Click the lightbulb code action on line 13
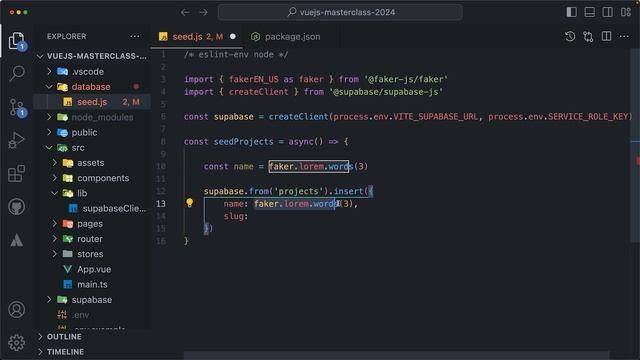 [189, 202]
